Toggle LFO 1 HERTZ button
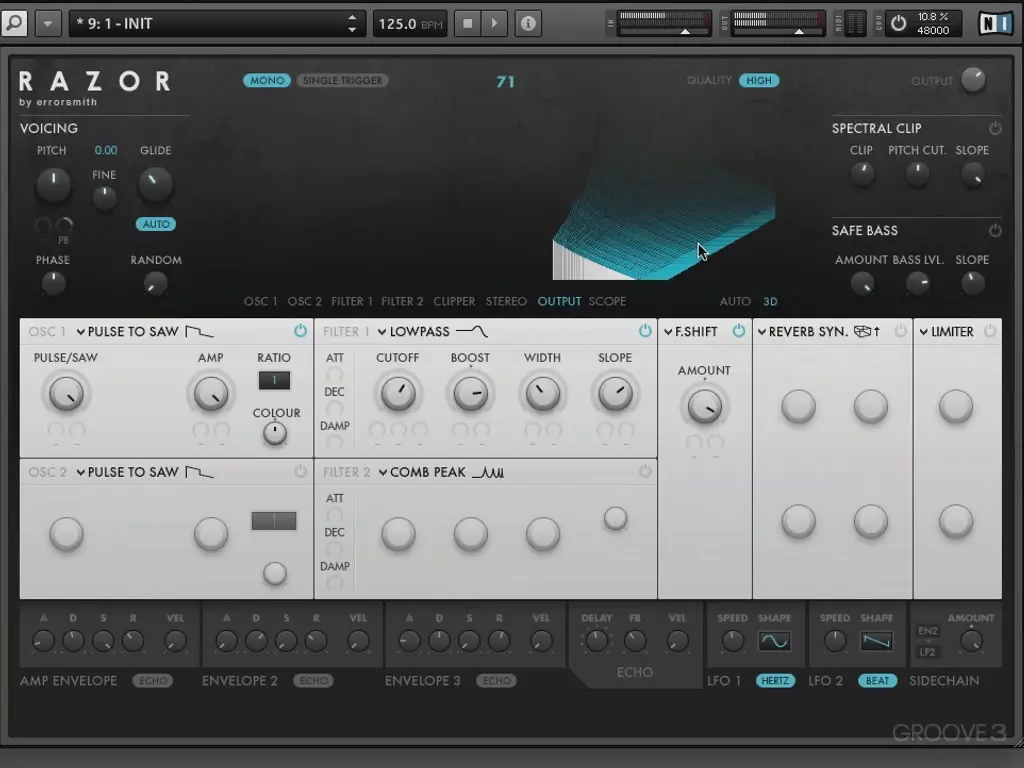1024x768 pixels. tap(775, 680)
